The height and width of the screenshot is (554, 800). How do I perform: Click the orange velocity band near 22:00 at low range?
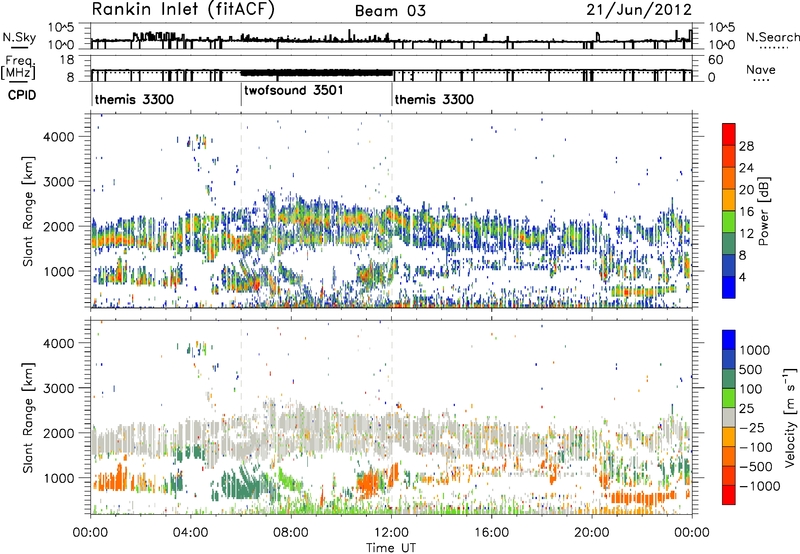pyautogui.click(x=642, y=497)
